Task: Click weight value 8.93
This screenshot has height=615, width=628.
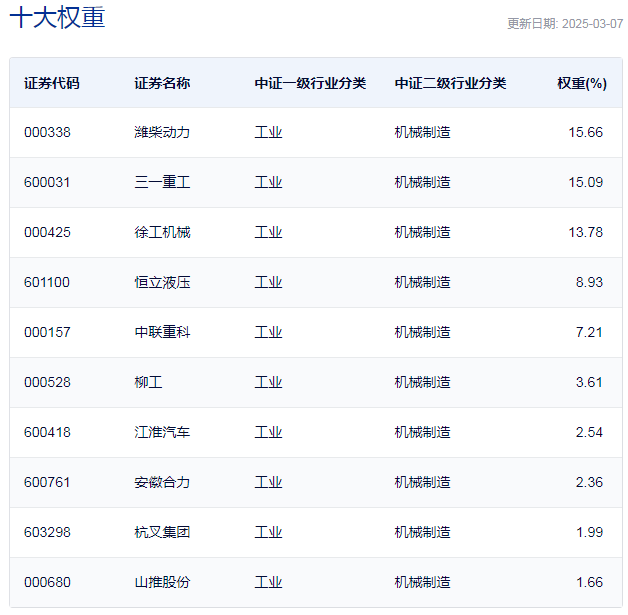Action: (x=589, y=283)
